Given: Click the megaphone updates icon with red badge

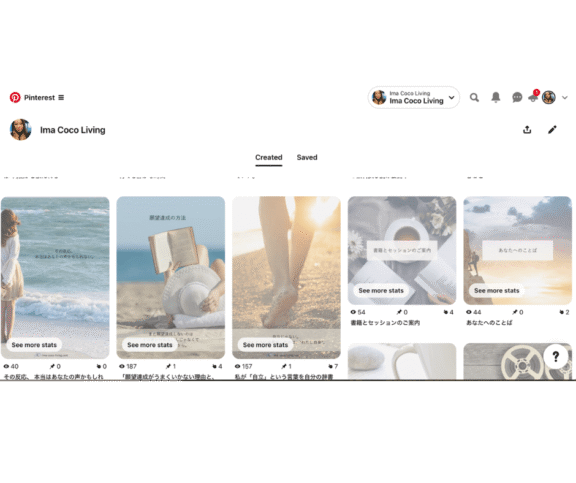Looking at the screenshot, I should tap(533, 97).
